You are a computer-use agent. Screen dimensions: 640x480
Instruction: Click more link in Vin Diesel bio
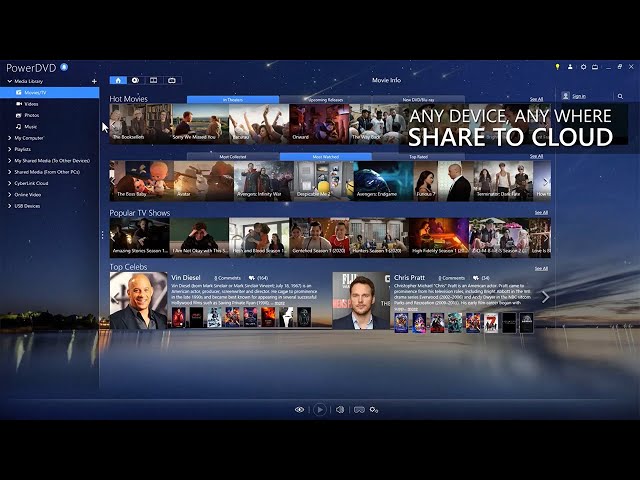(x=279, y=303)
